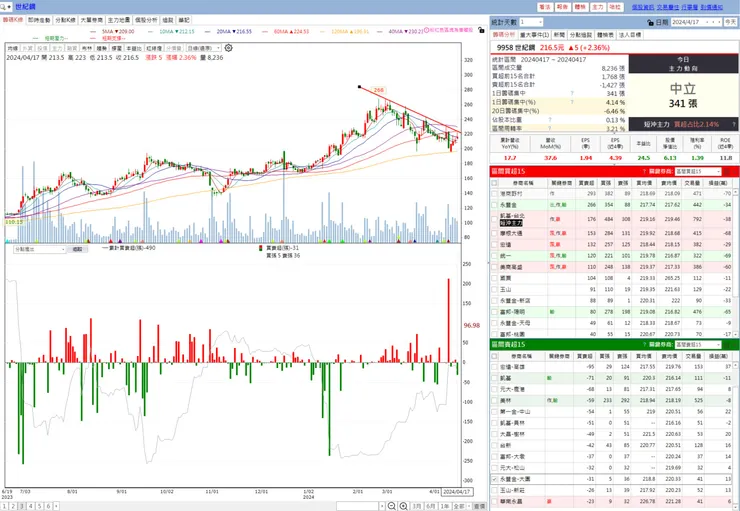Click the 今天 button
The image size is (740, 511).
point(730,22)
